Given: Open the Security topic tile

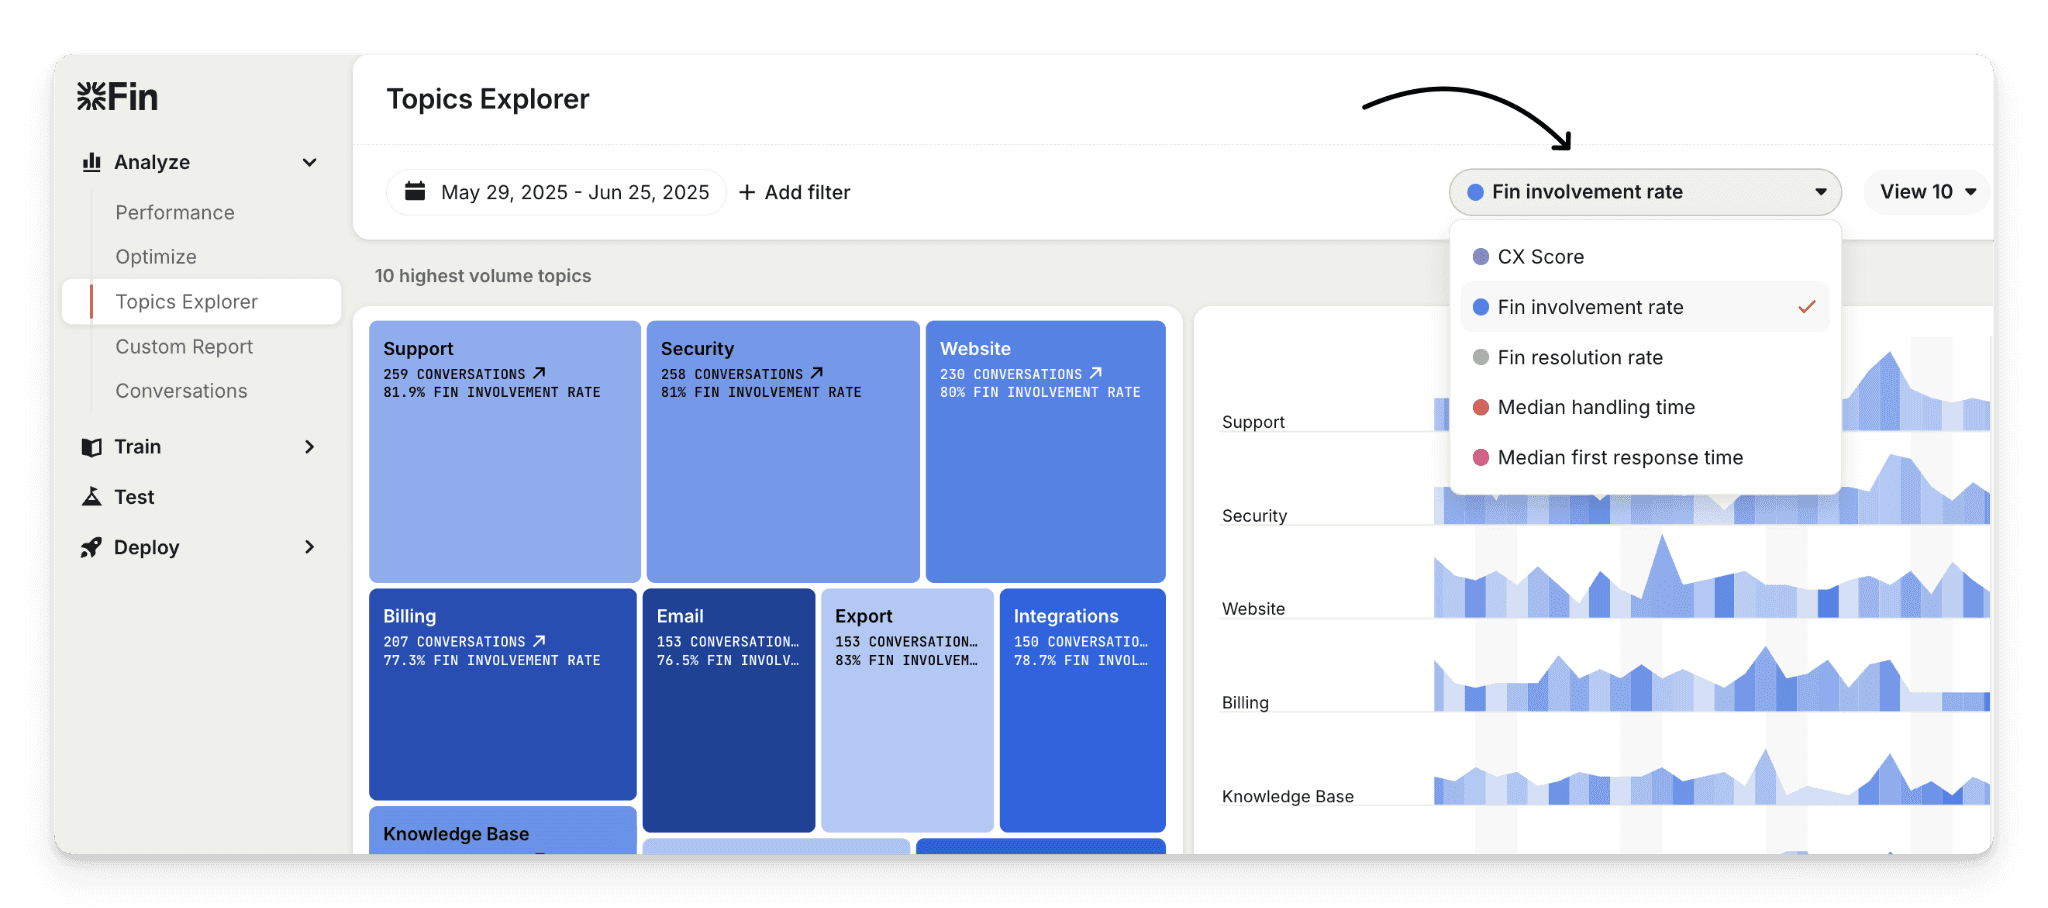Looking at the screenshot, I should (783, 452).
